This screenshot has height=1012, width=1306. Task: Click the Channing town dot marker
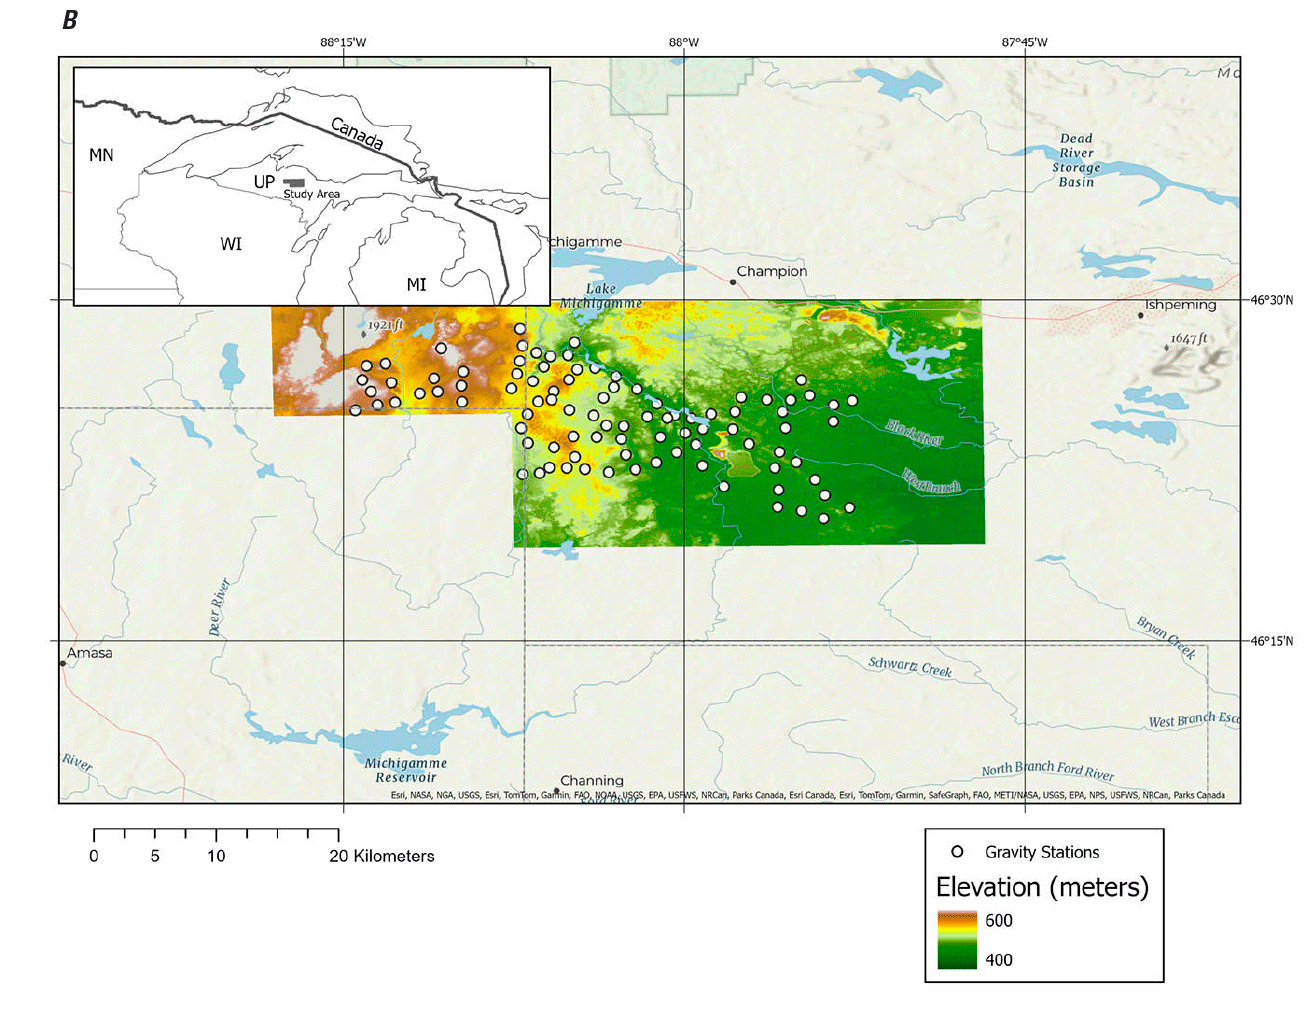(x=557, y=791)
